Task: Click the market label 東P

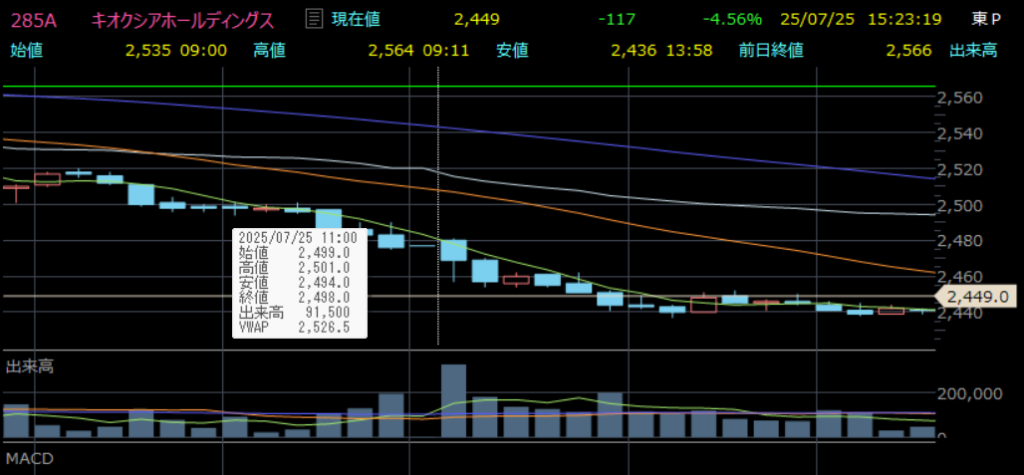Action: pyautogui.click(x=985, y=20)
